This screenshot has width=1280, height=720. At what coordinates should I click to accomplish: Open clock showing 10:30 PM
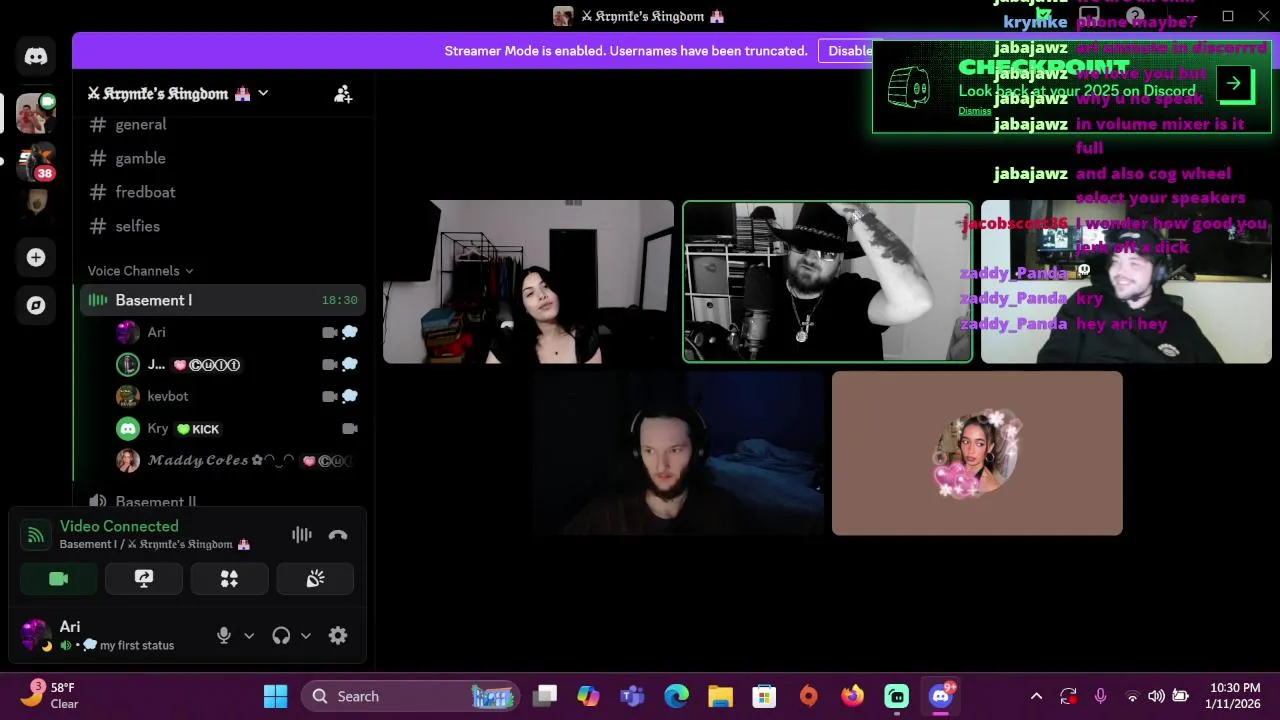click(1233, 696)
